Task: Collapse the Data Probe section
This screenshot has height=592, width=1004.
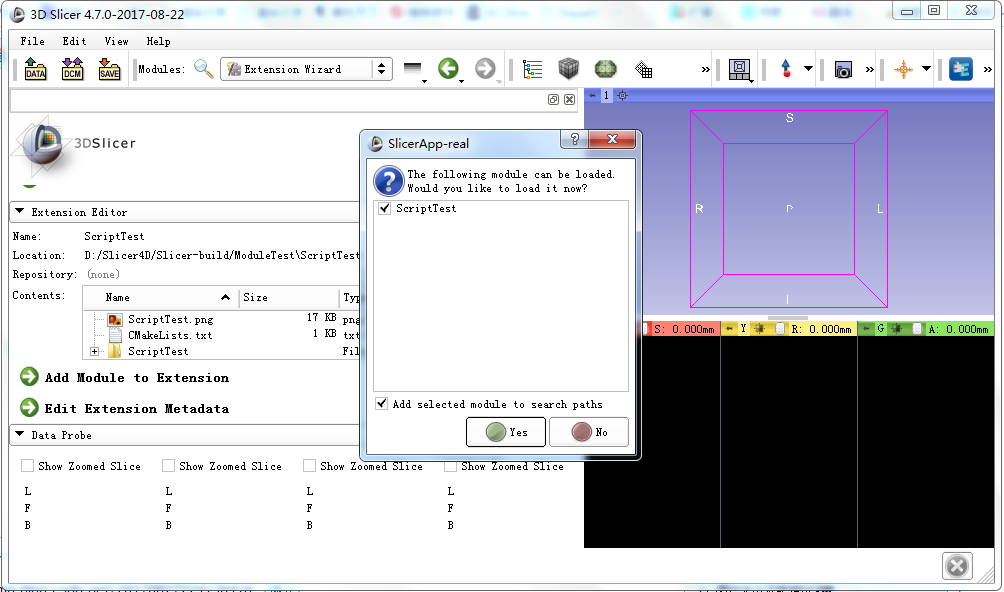Action: (x=19, y=435)
